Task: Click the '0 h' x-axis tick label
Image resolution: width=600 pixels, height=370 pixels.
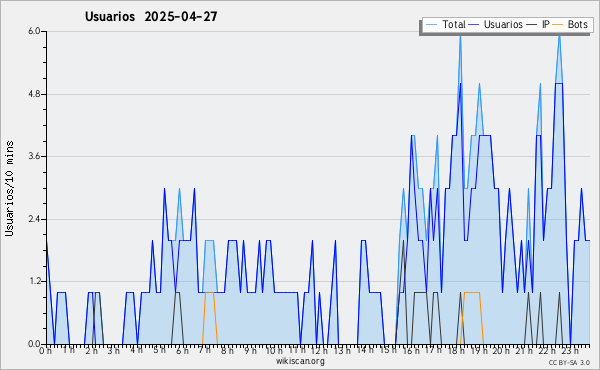Action: coord(46,351)
